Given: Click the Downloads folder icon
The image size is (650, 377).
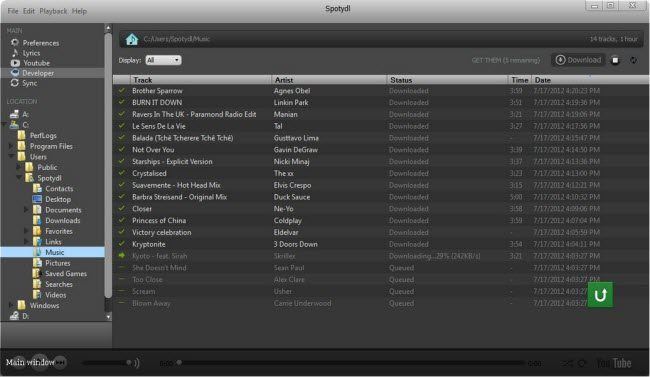Looking at the screenshot, I should tap(37, 220).
